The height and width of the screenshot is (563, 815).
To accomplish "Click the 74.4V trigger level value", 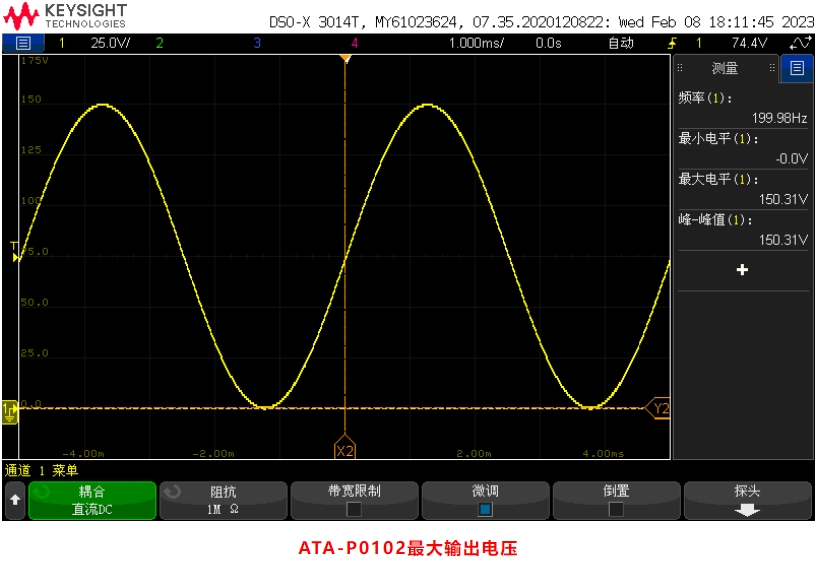I will coord(749,43).
